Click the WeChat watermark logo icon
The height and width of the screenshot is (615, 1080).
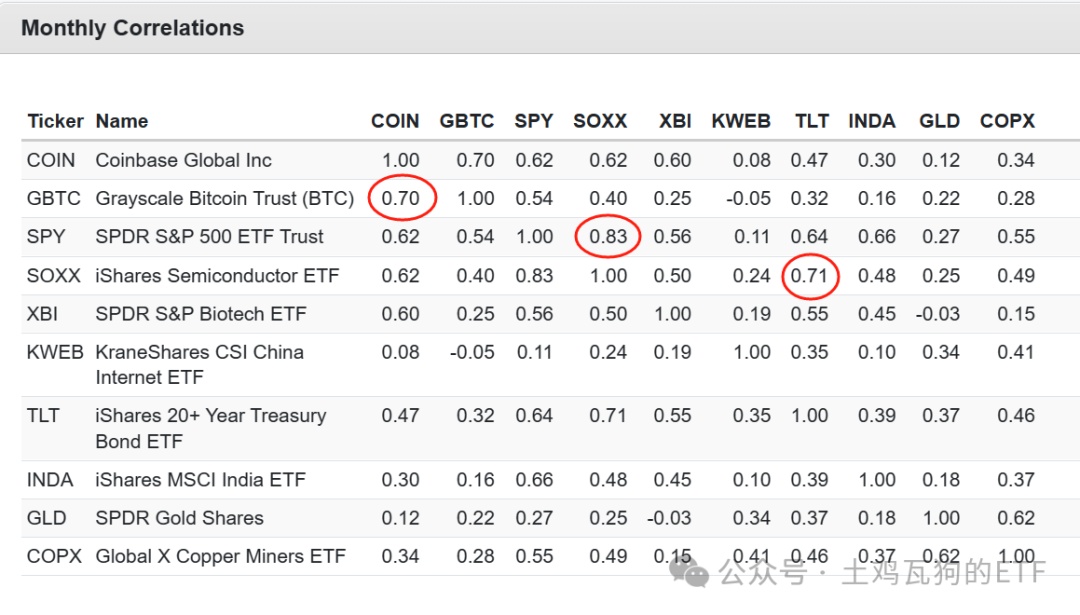(x=690, y=572)
